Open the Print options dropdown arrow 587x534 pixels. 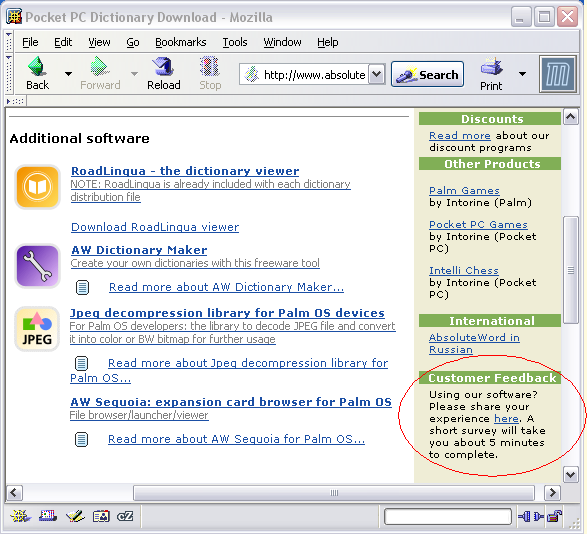(522, 74)
